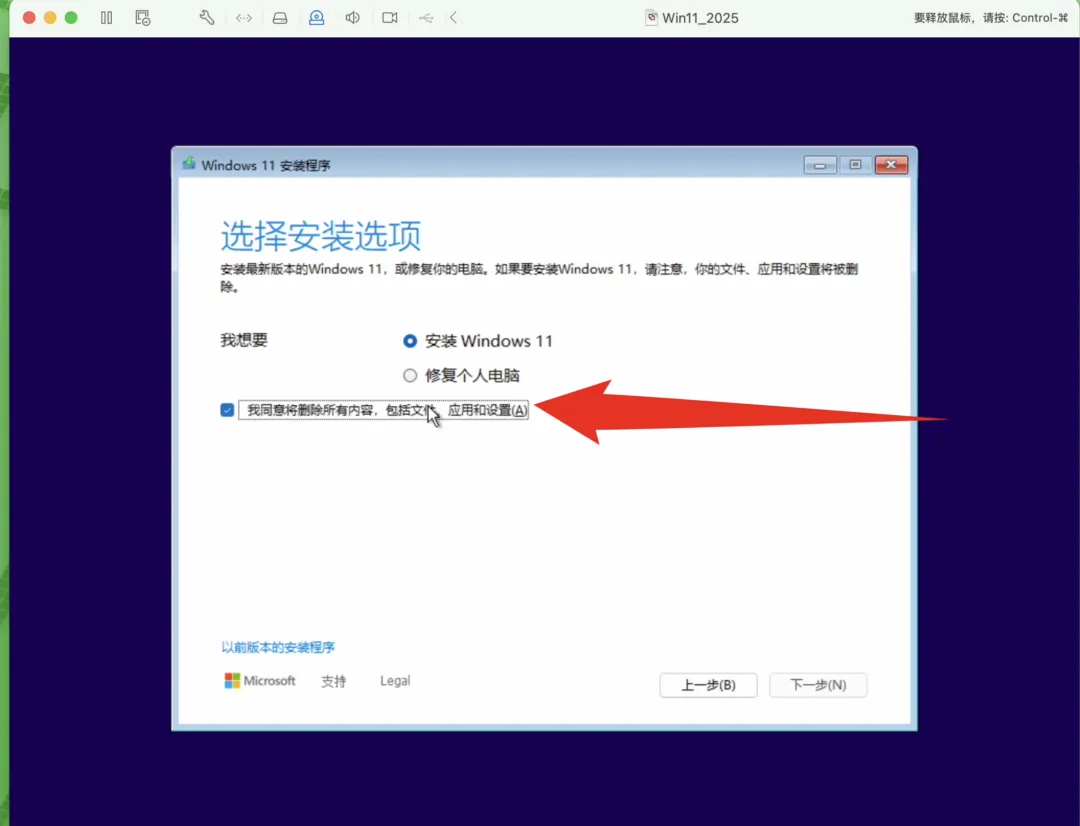The width and height of the screenshot is (1080, 826).
Task: Open the snapshot manager icon
Action: point(143,18)
